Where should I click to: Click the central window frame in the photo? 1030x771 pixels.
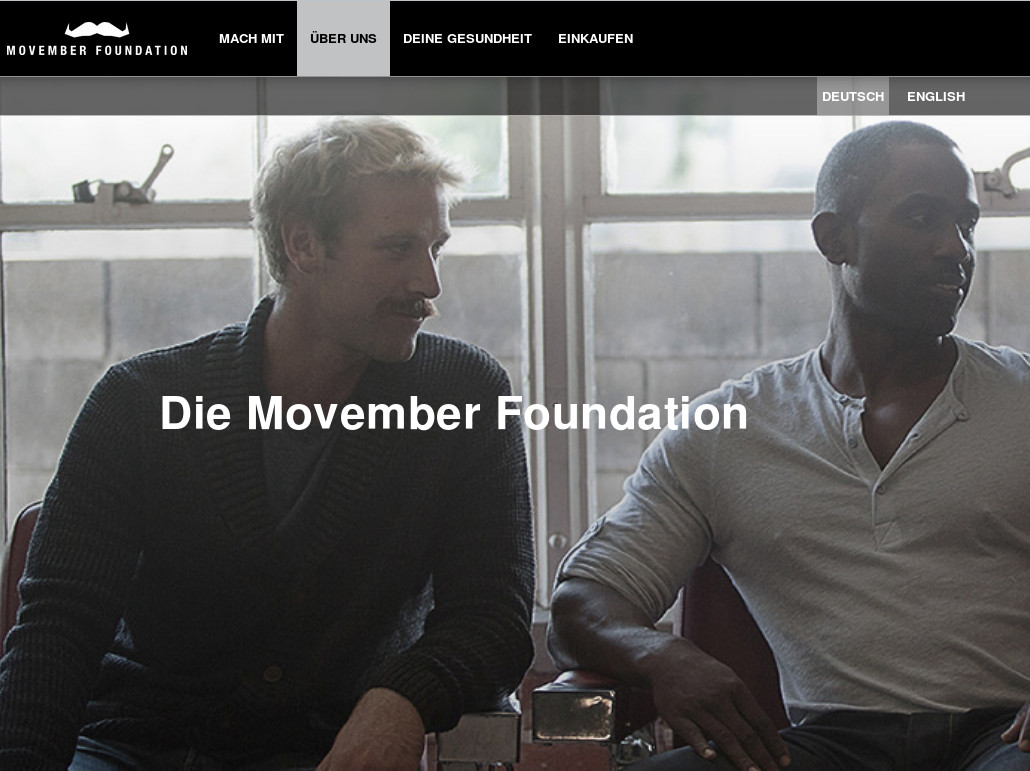click(556, 328)
